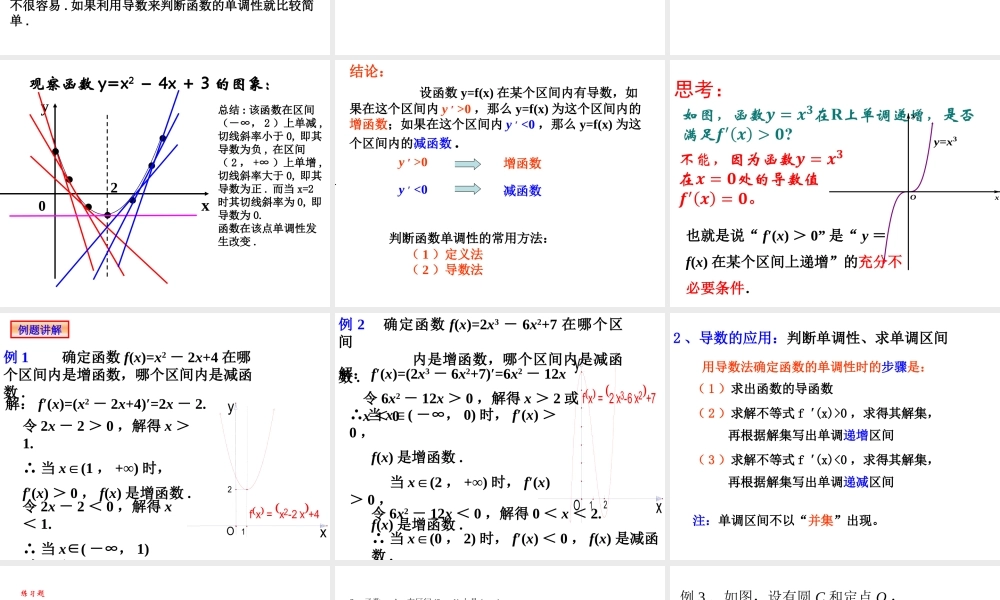This screenshot has height=600, width=1000.
Task: Click the y=x³ graph label
Action: click(945, 142)
